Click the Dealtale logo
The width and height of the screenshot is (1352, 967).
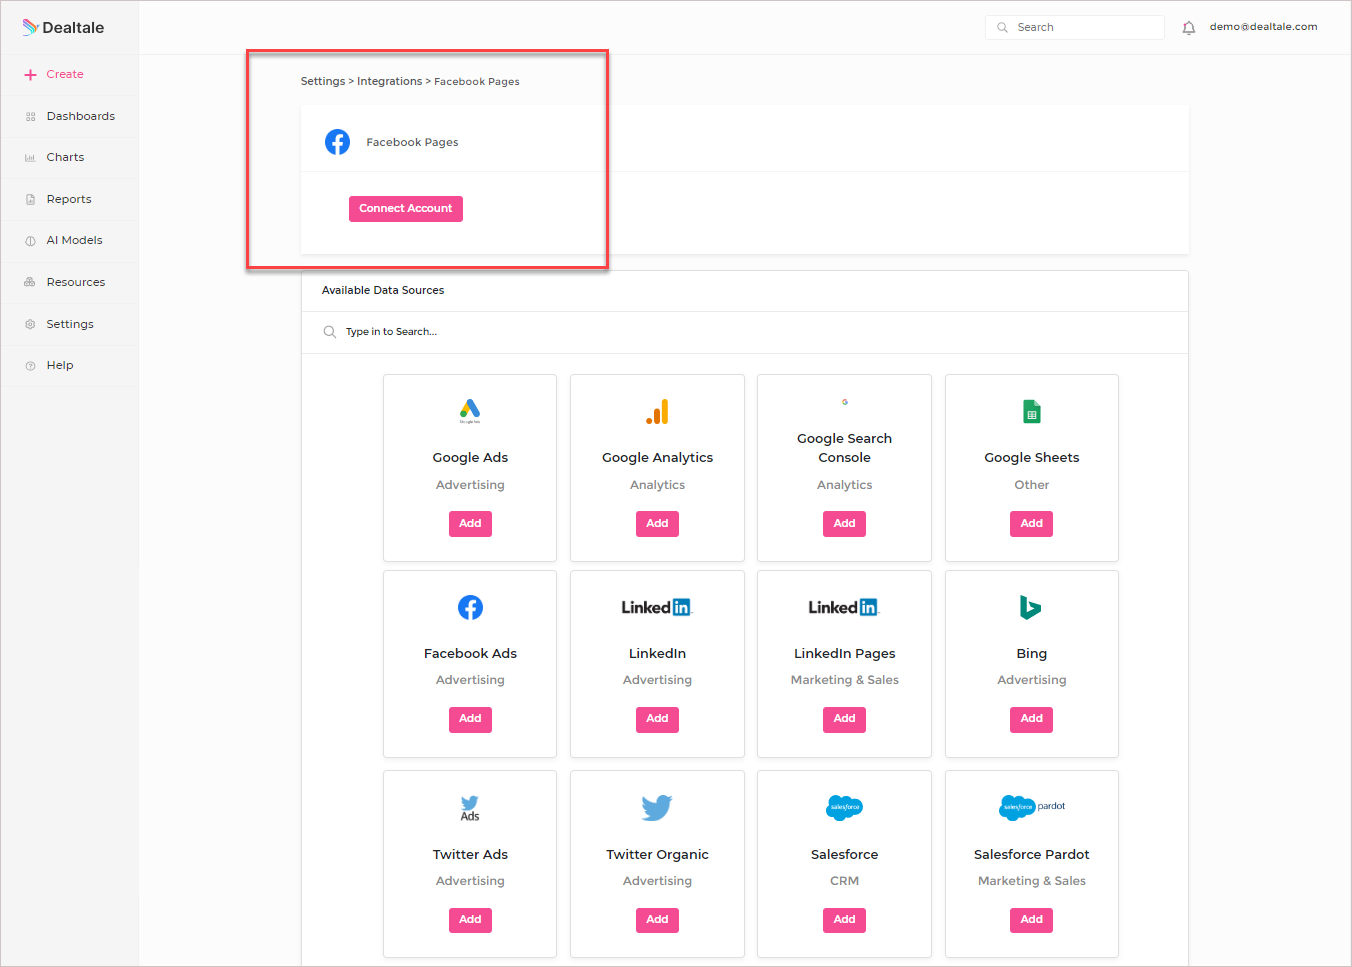(63, 27)
